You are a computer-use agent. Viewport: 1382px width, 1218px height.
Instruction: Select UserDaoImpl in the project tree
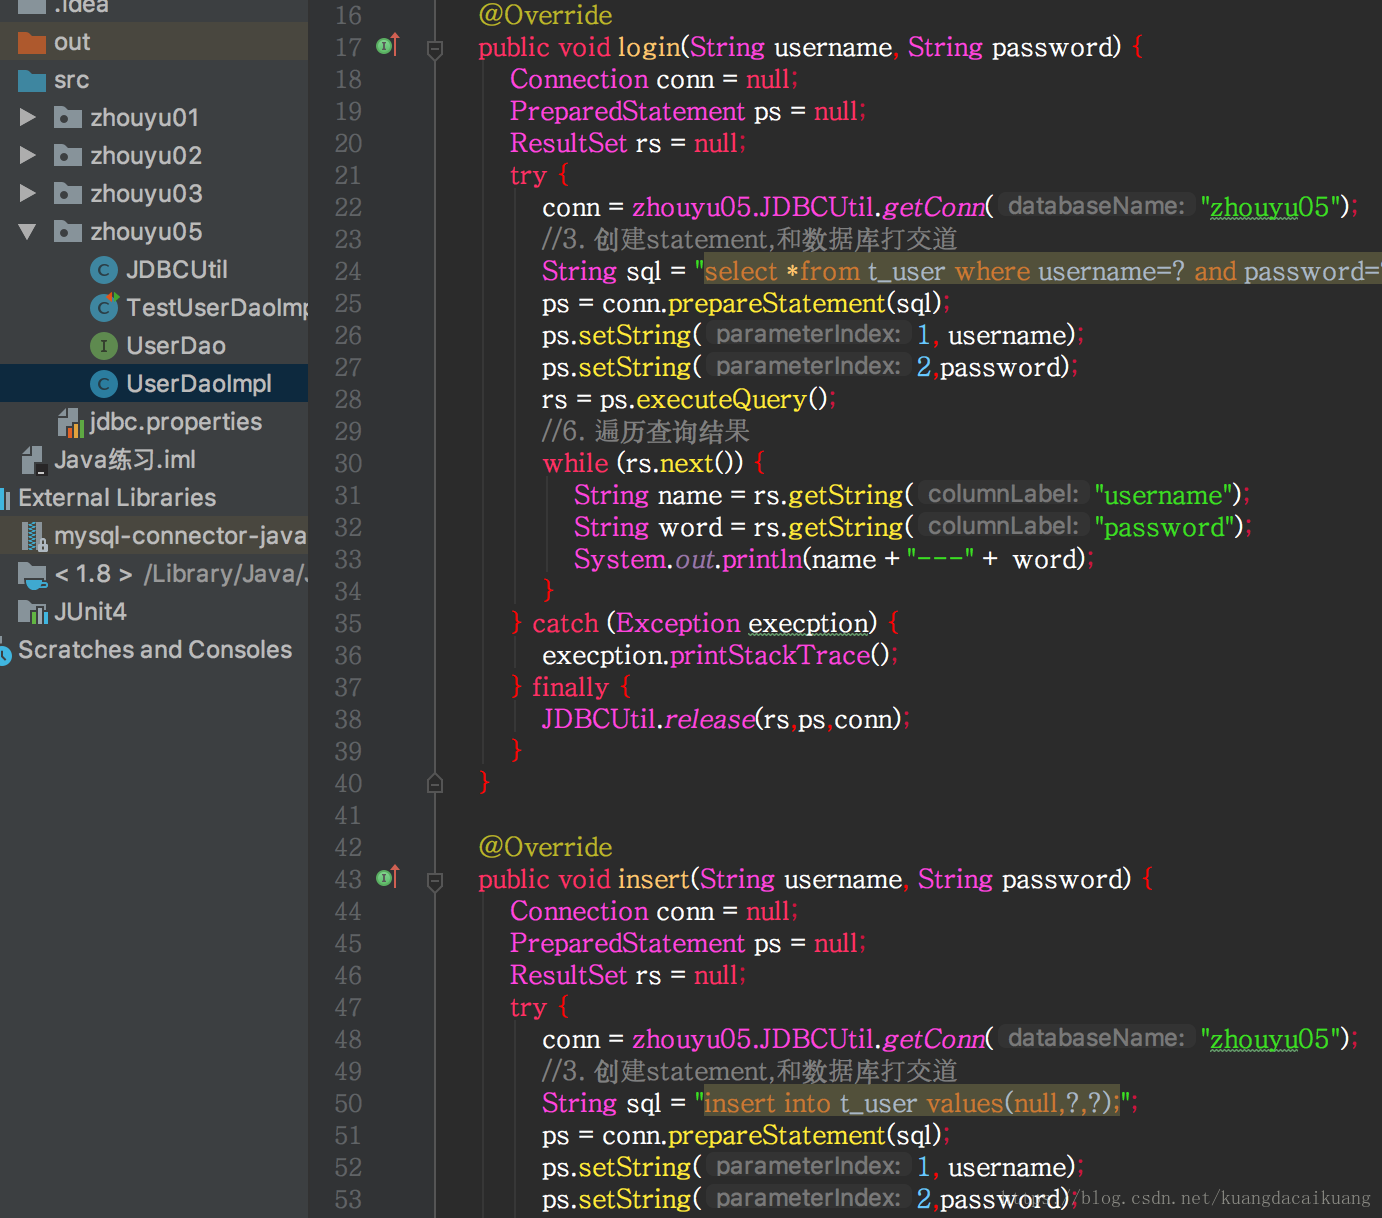point(199,384)
